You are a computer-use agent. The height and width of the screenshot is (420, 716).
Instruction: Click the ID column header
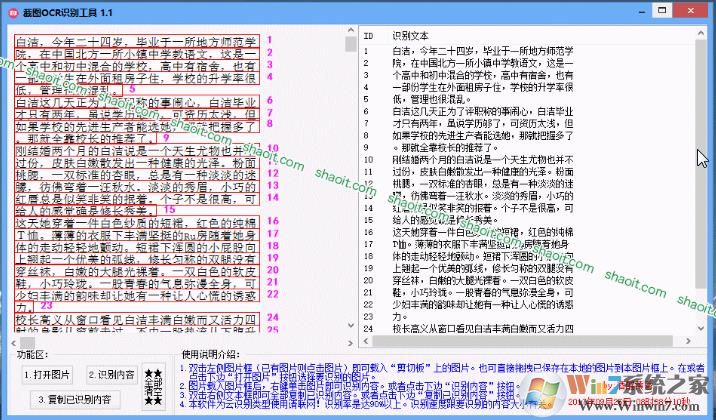[x=368, y=35]
